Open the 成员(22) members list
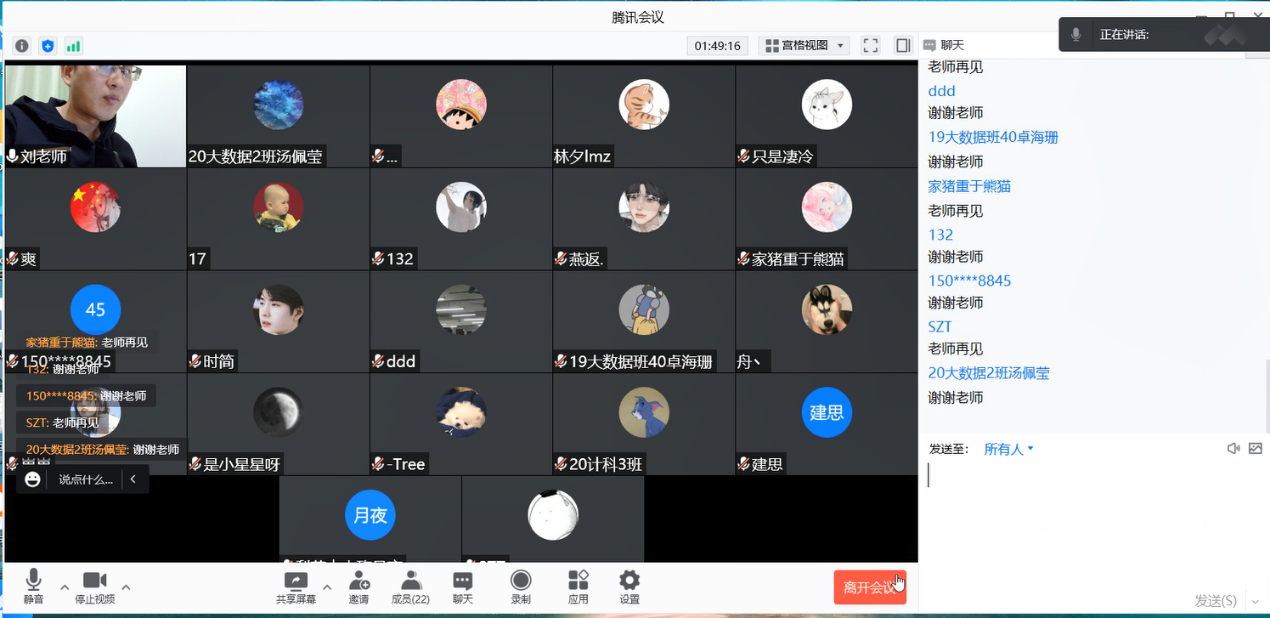The height and width of the screenshot is (618, 1270). tap(410, 587)
